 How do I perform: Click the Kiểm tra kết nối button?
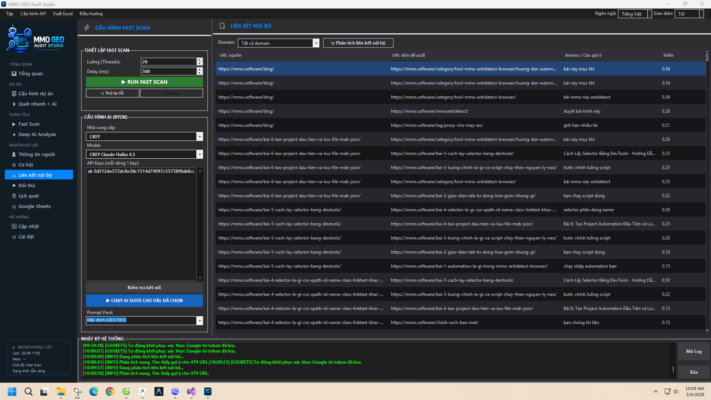coord(144,288)
